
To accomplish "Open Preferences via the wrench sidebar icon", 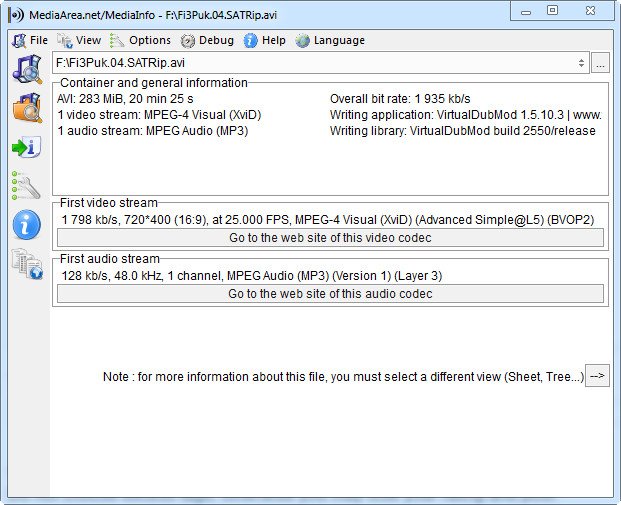I will point(26,186).
